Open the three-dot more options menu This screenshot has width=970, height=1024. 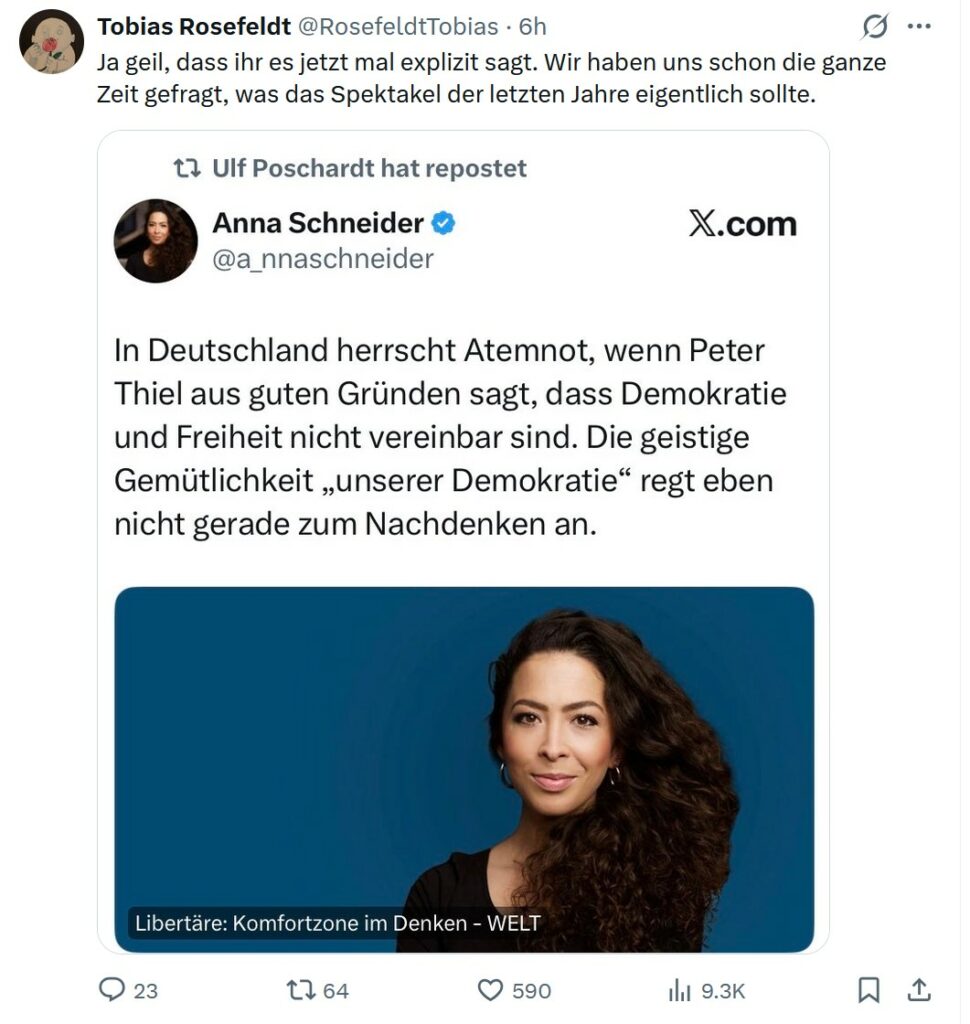coord(919,27)
